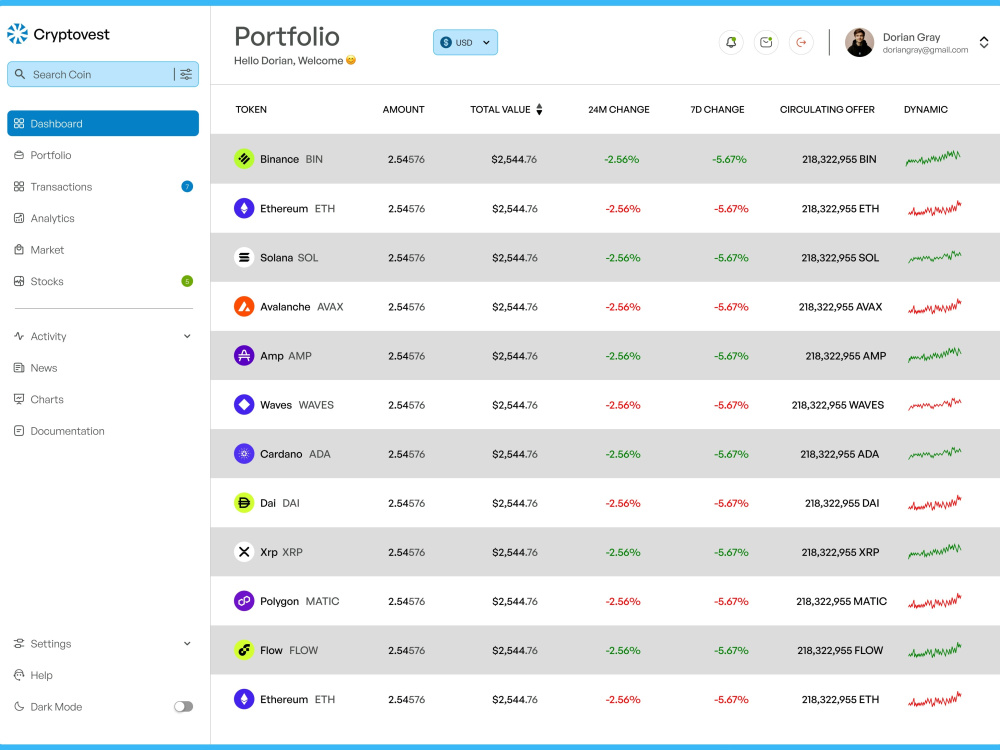Click transactions badge showing 7
1000x750 pixels.
(187, 186)
